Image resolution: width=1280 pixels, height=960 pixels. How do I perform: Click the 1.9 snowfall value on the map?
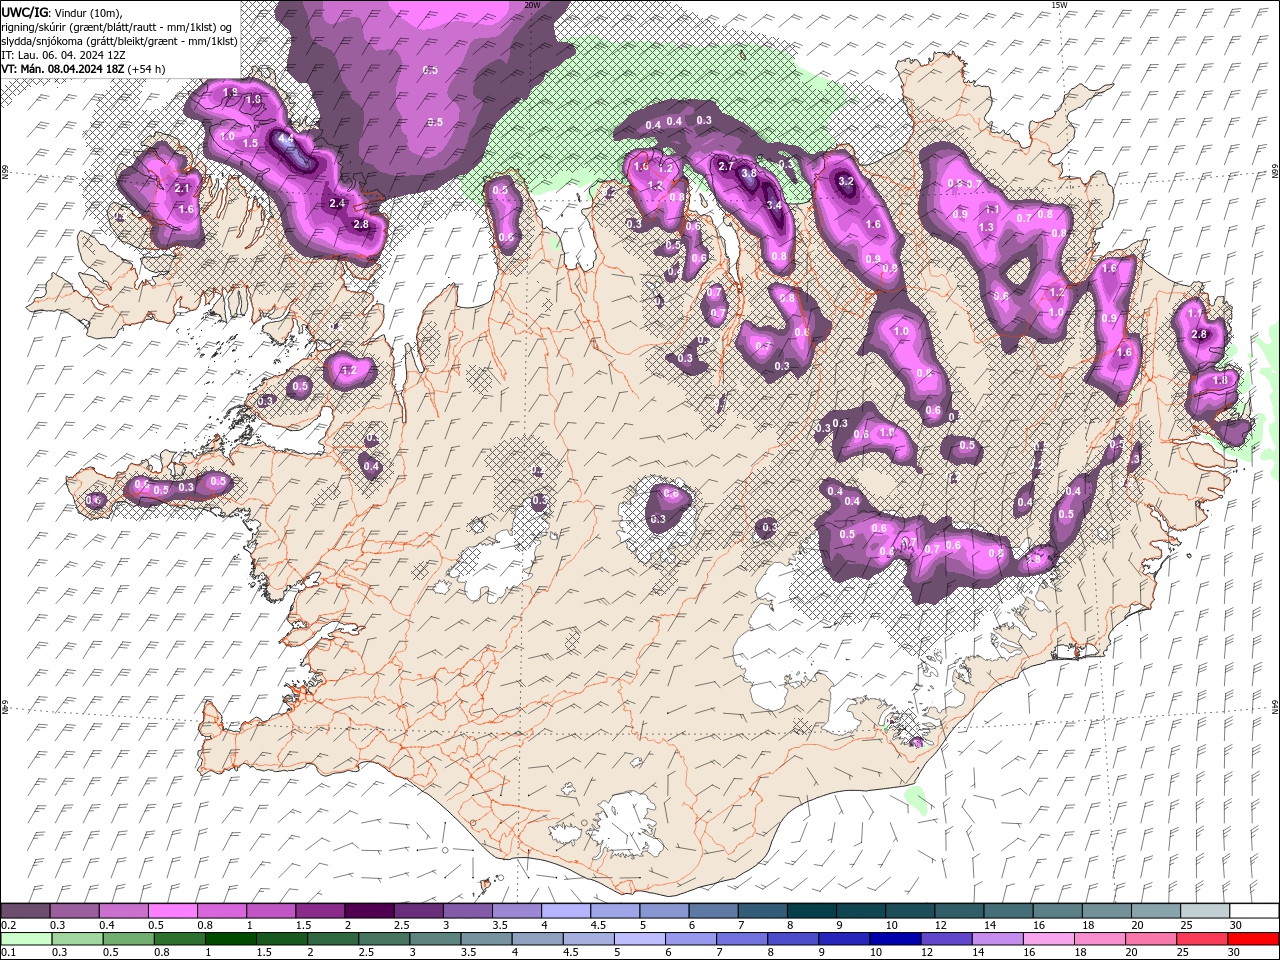pos(230,93)
